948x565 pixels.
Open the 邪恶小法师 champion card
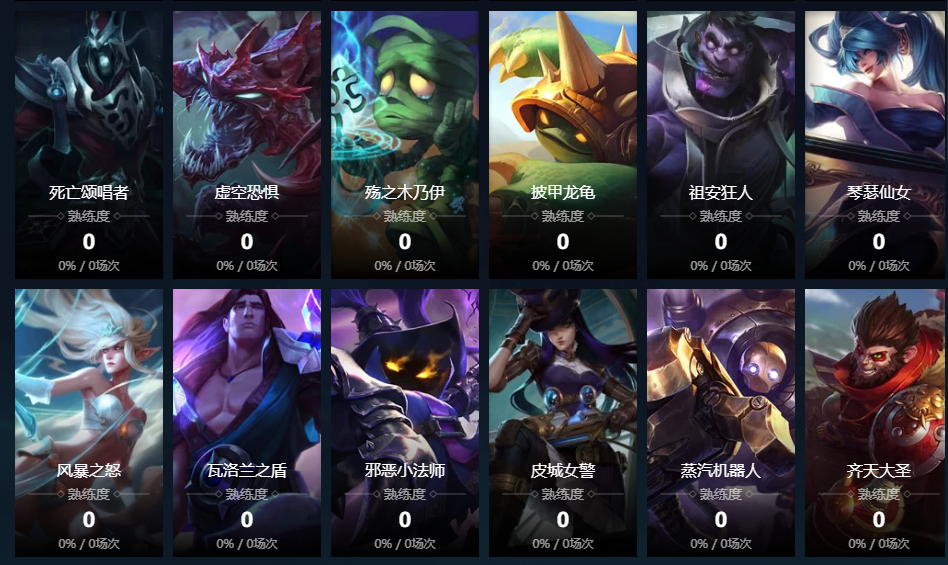[404, 422]
